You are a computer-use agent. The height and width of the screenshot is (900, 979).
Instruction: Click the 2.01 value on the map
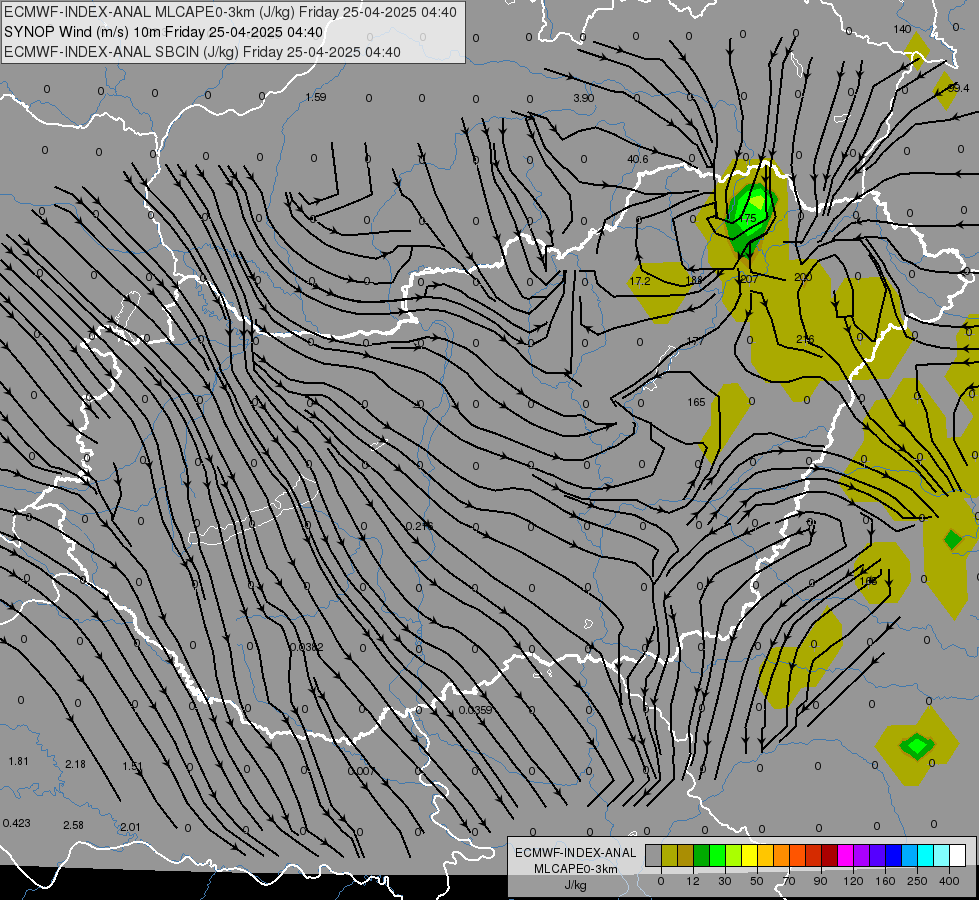click(x=130, y=827)
